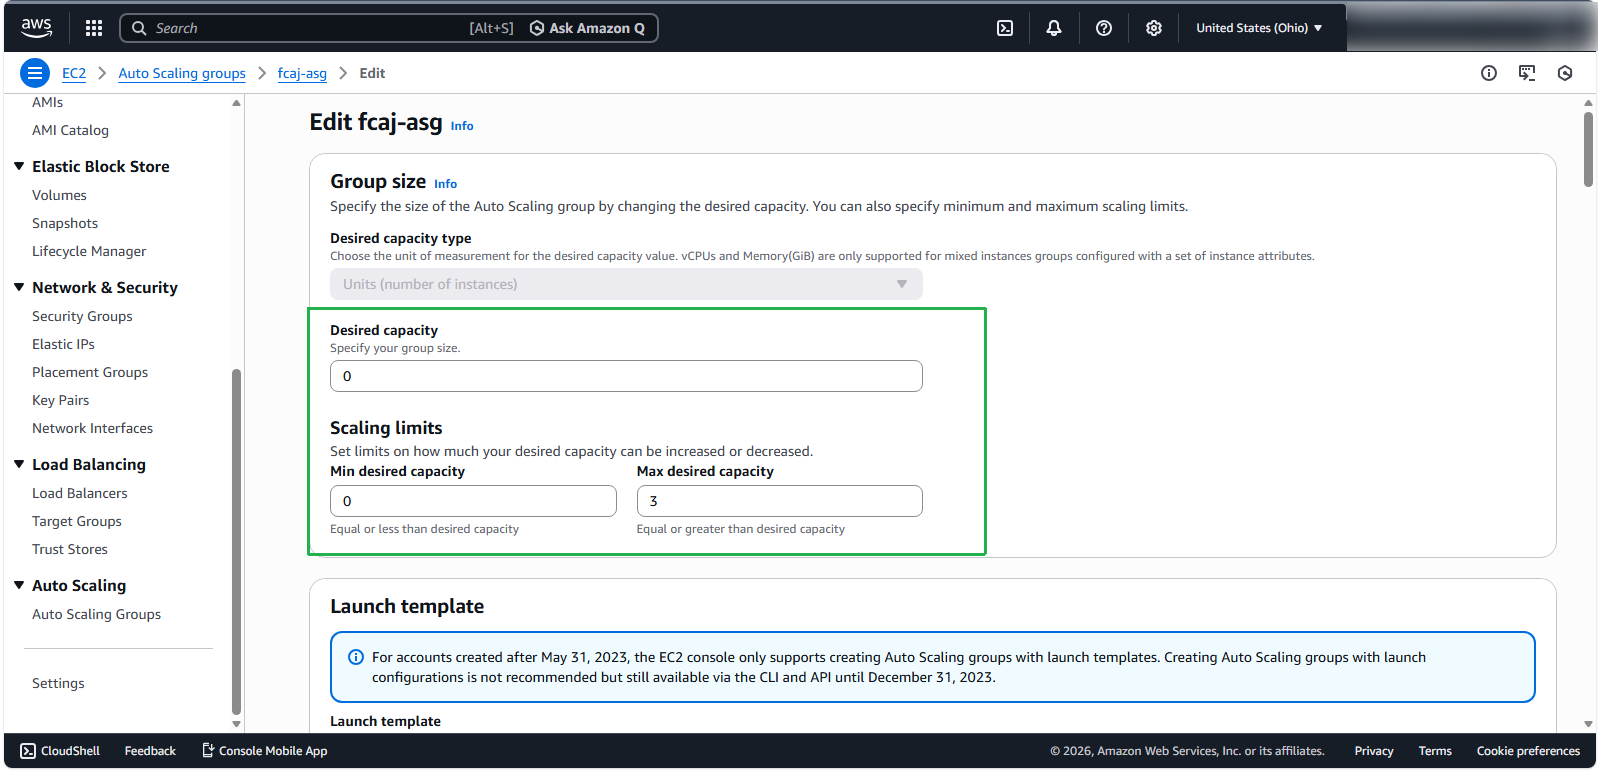
Task: Click the sidebar scroll up arrow
Action: pos(236,102)
